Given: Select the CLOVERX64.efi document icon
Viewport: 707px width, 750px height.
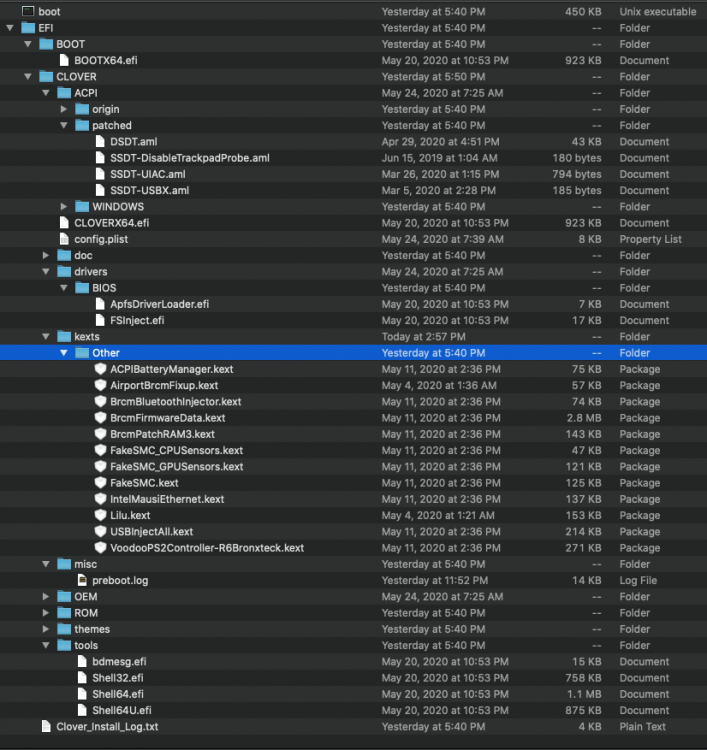Looking at the screenshot, I should 64,223.
